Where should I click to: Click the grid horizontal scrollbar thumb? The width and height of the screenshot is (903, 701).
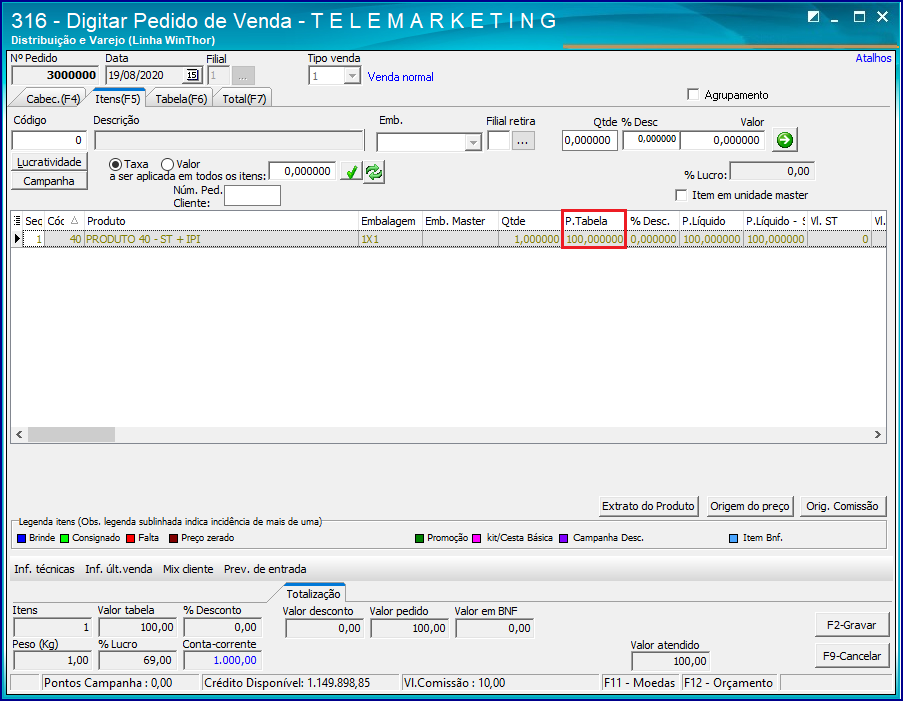tap(71, 434)
